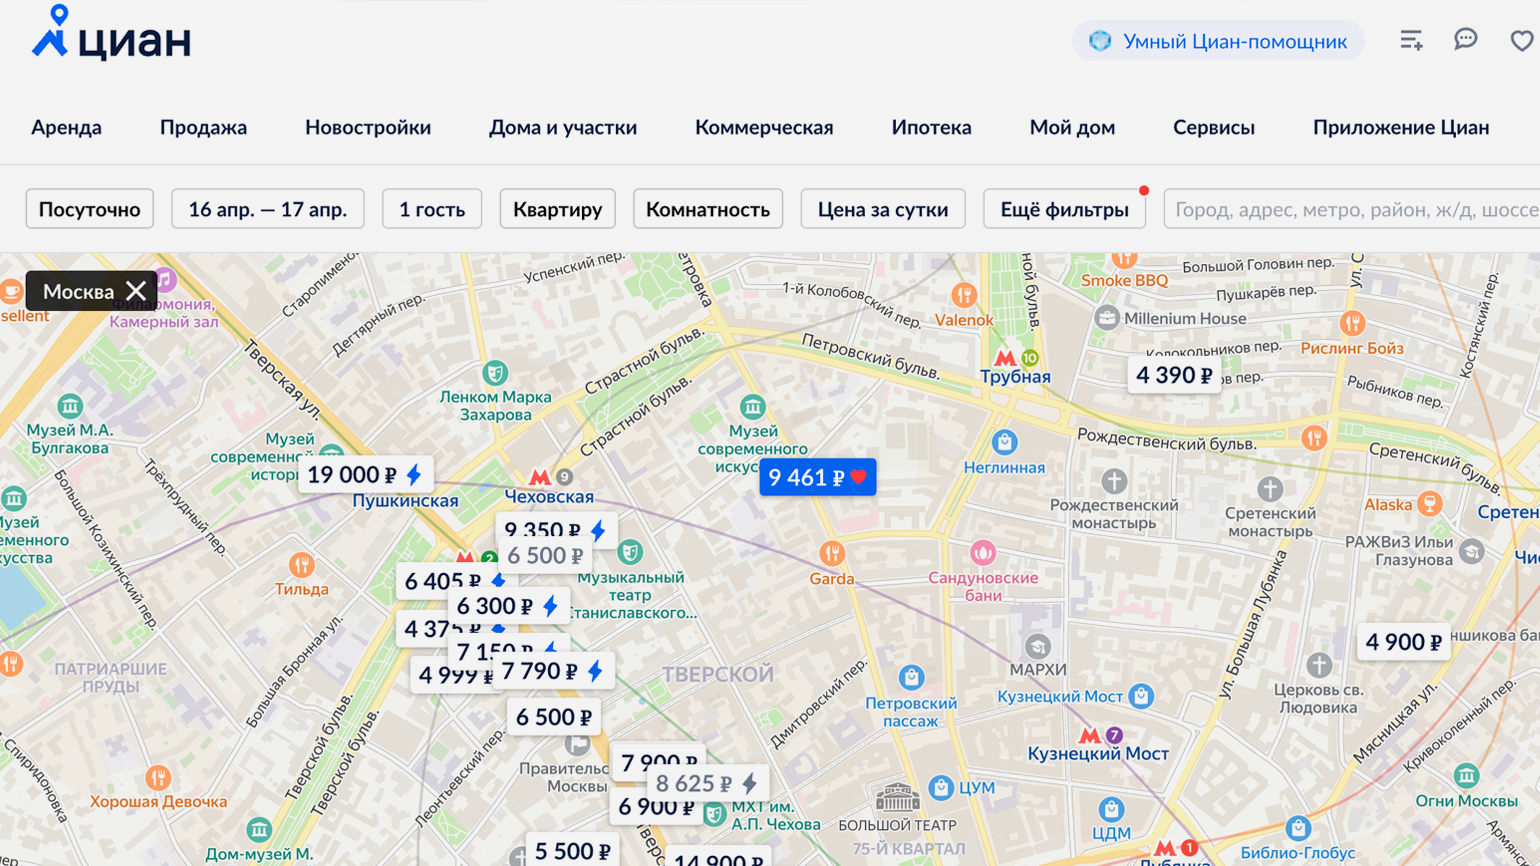Expand the Квартиру property type dropdown
This screenshot has width=1540, height=866.
pos(558,209)
